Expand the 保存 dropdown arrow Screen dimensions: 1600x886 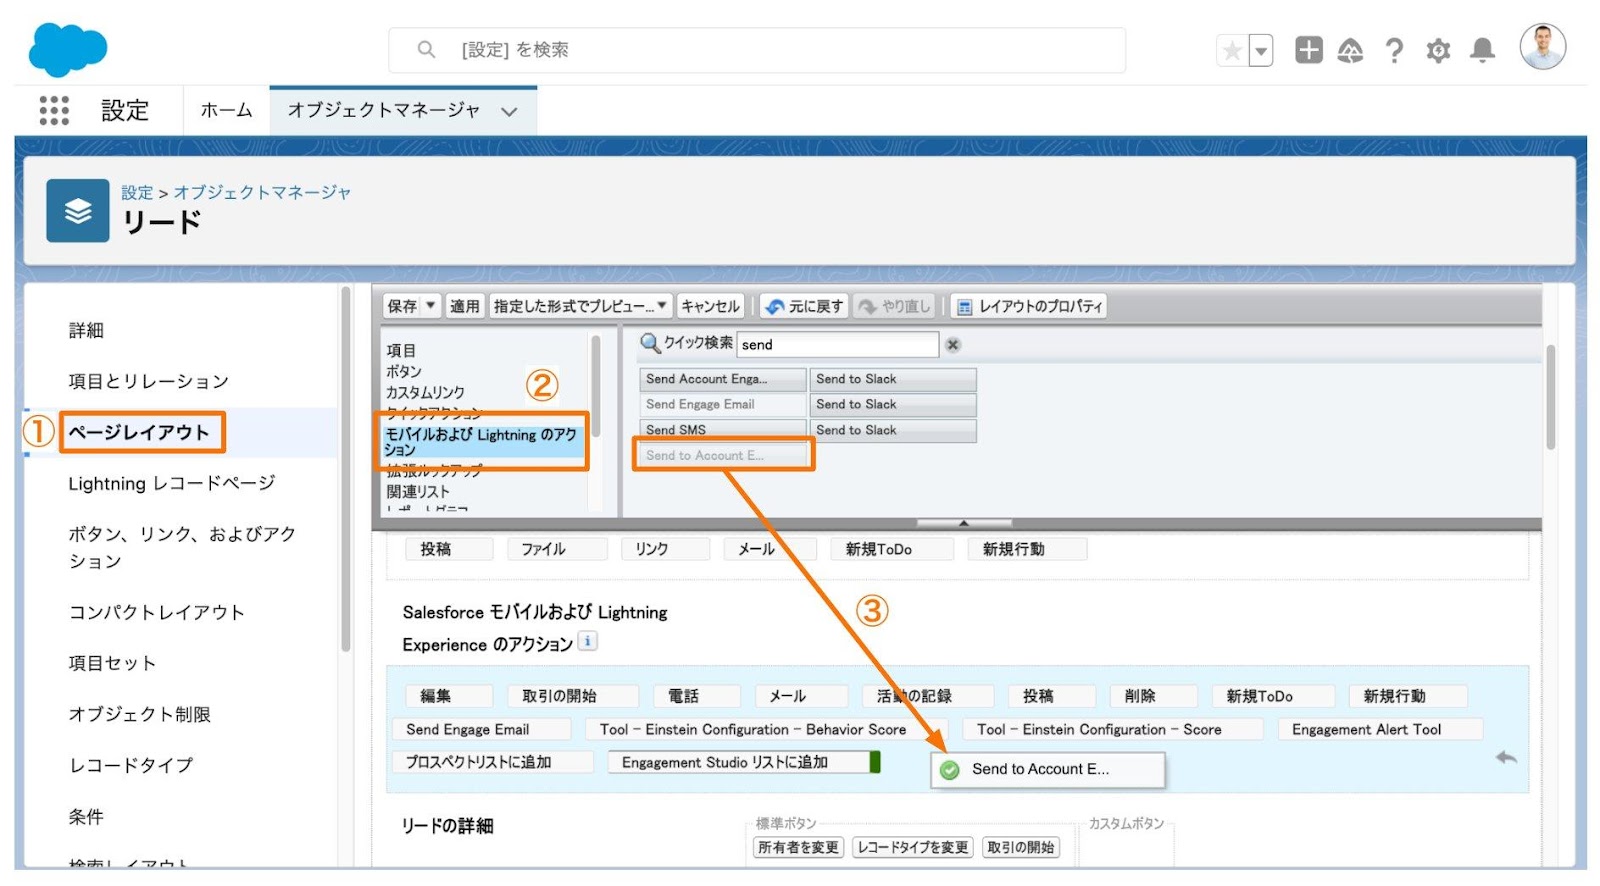[431, 306]
